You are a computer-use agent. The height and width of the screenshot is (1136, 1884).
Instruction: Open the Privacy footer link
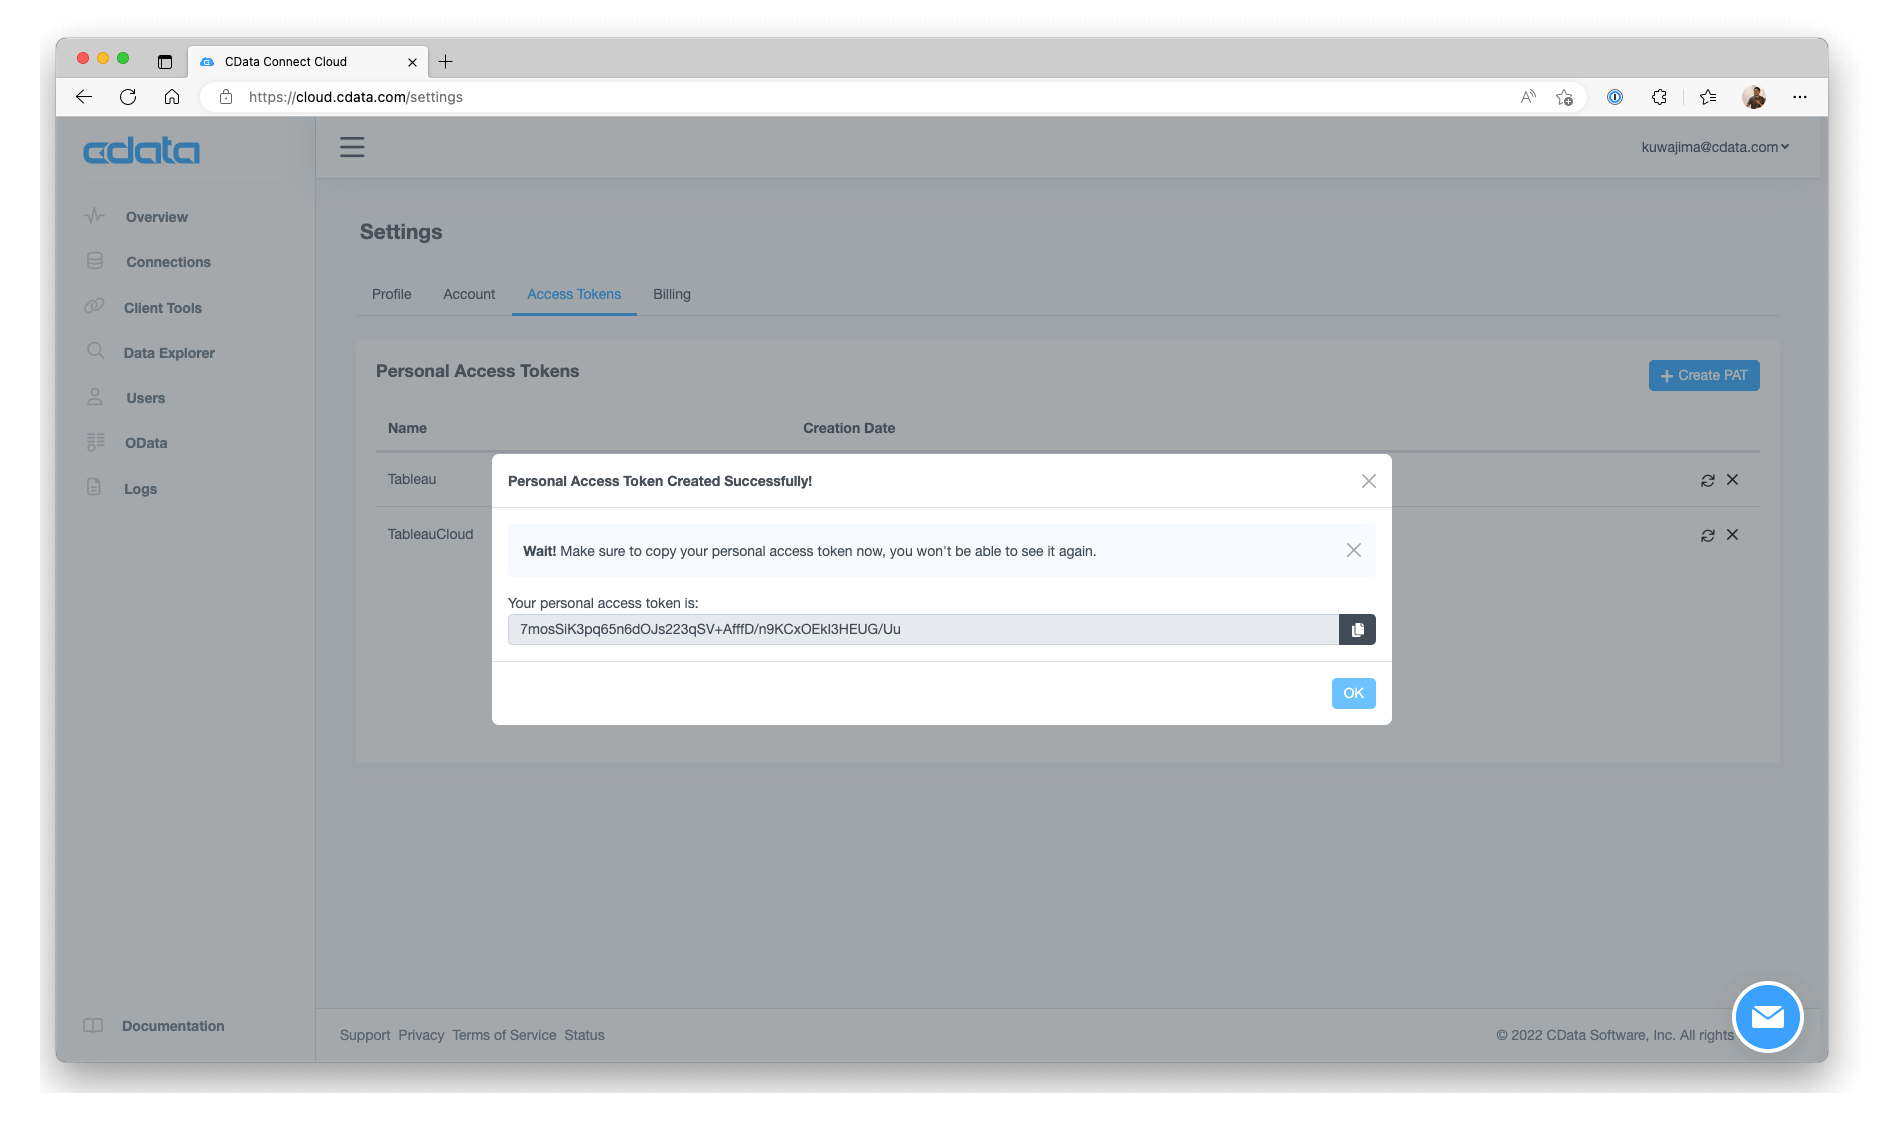point(421,1035)
